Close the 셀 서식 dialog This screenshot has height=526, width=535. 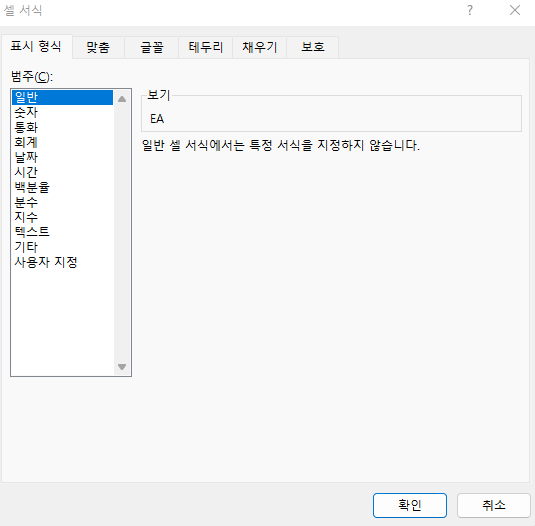tap(515, 10)
